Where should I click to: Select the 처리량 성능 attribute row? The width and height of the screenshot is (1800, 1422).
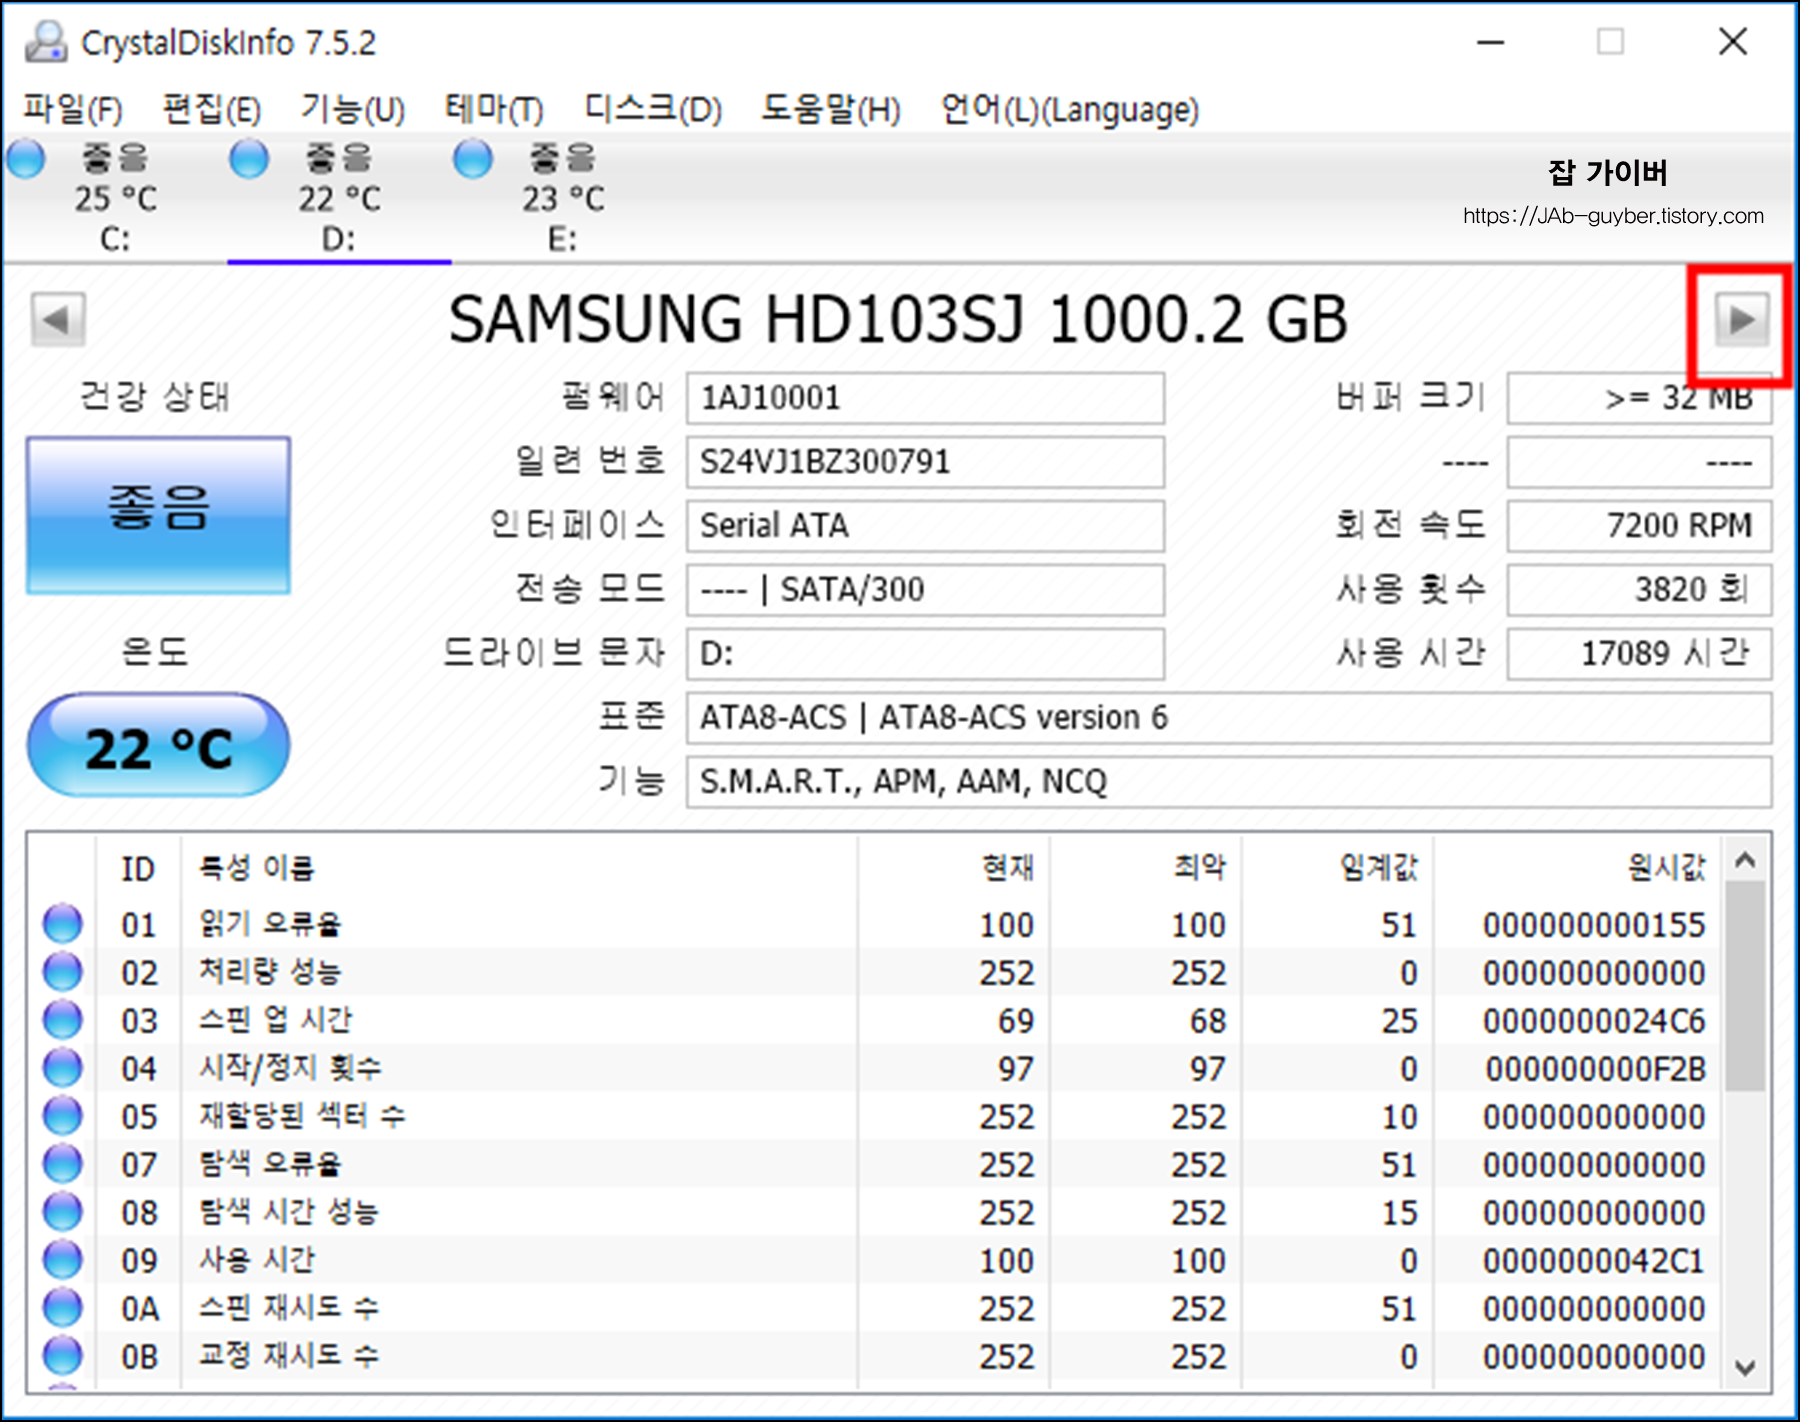(875, 971)
